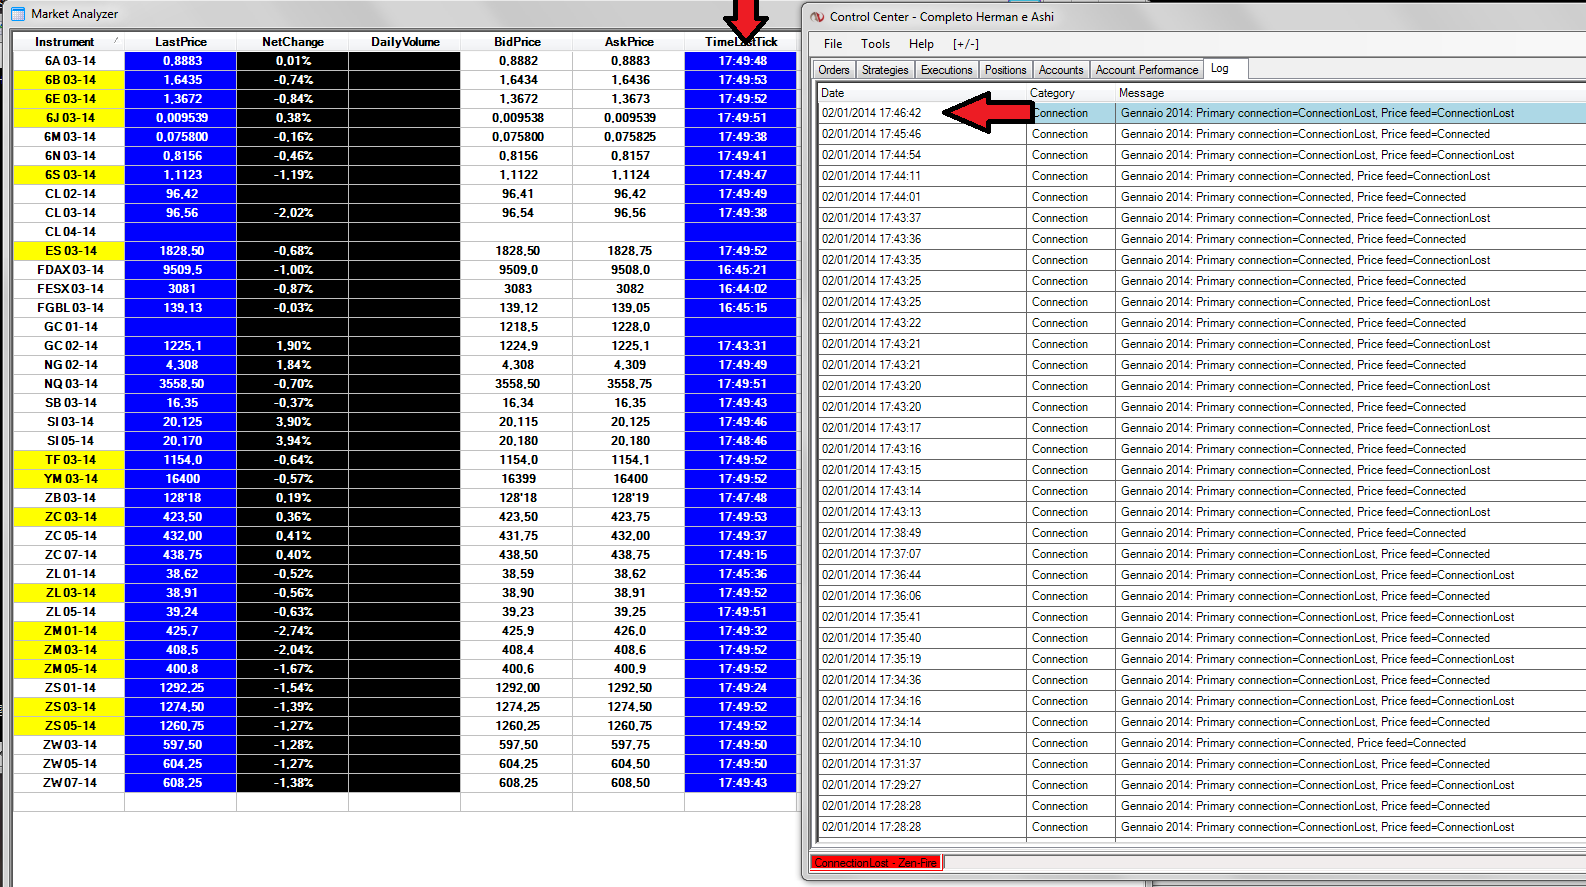Click the LastPrice value 16400 for YM
The width and height of the screenshot is (1586, 887).
coord(181,479)
